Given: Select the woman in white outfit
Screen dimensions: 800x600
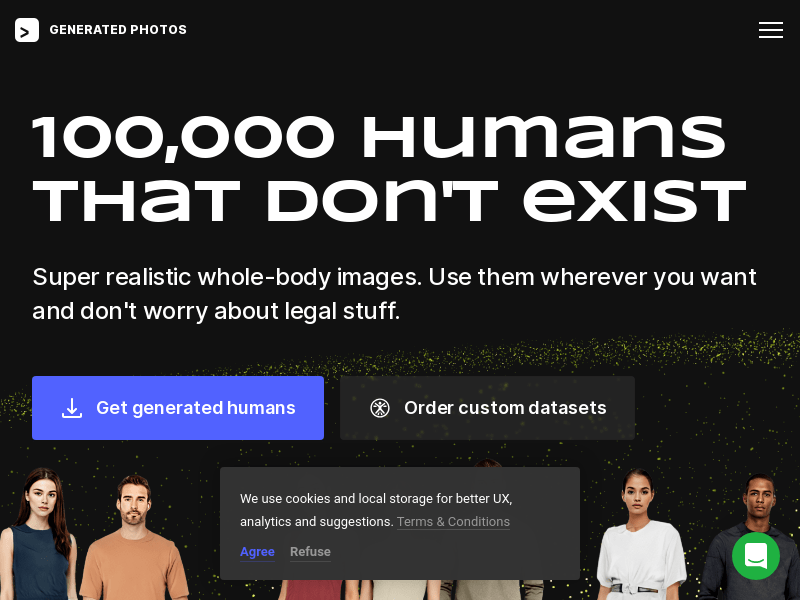Looking at the screenshot, I should pos(641,535).
